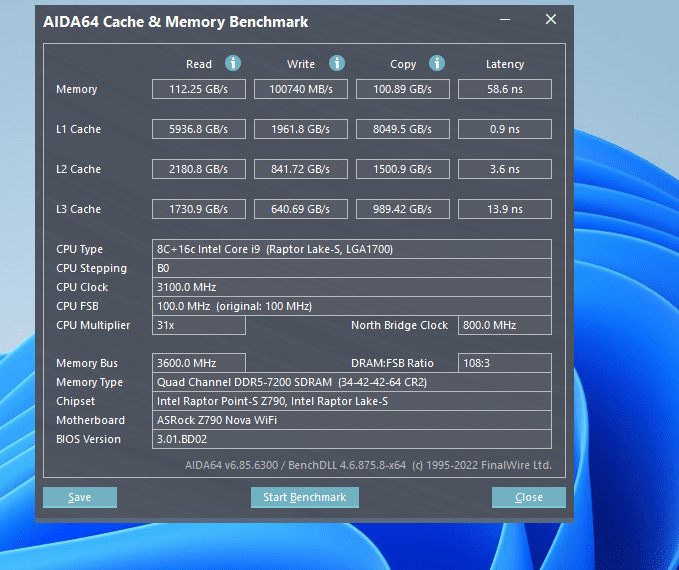Image resolution: width=679 pixels, height=570 pixels.
Task: Click Memory Bus value 3600.0 MHz
Action: click(199, 363)
